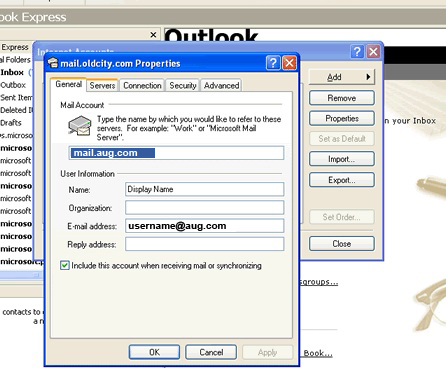
Task: Cancel the Properties dialog
Action: coord(211,352)
